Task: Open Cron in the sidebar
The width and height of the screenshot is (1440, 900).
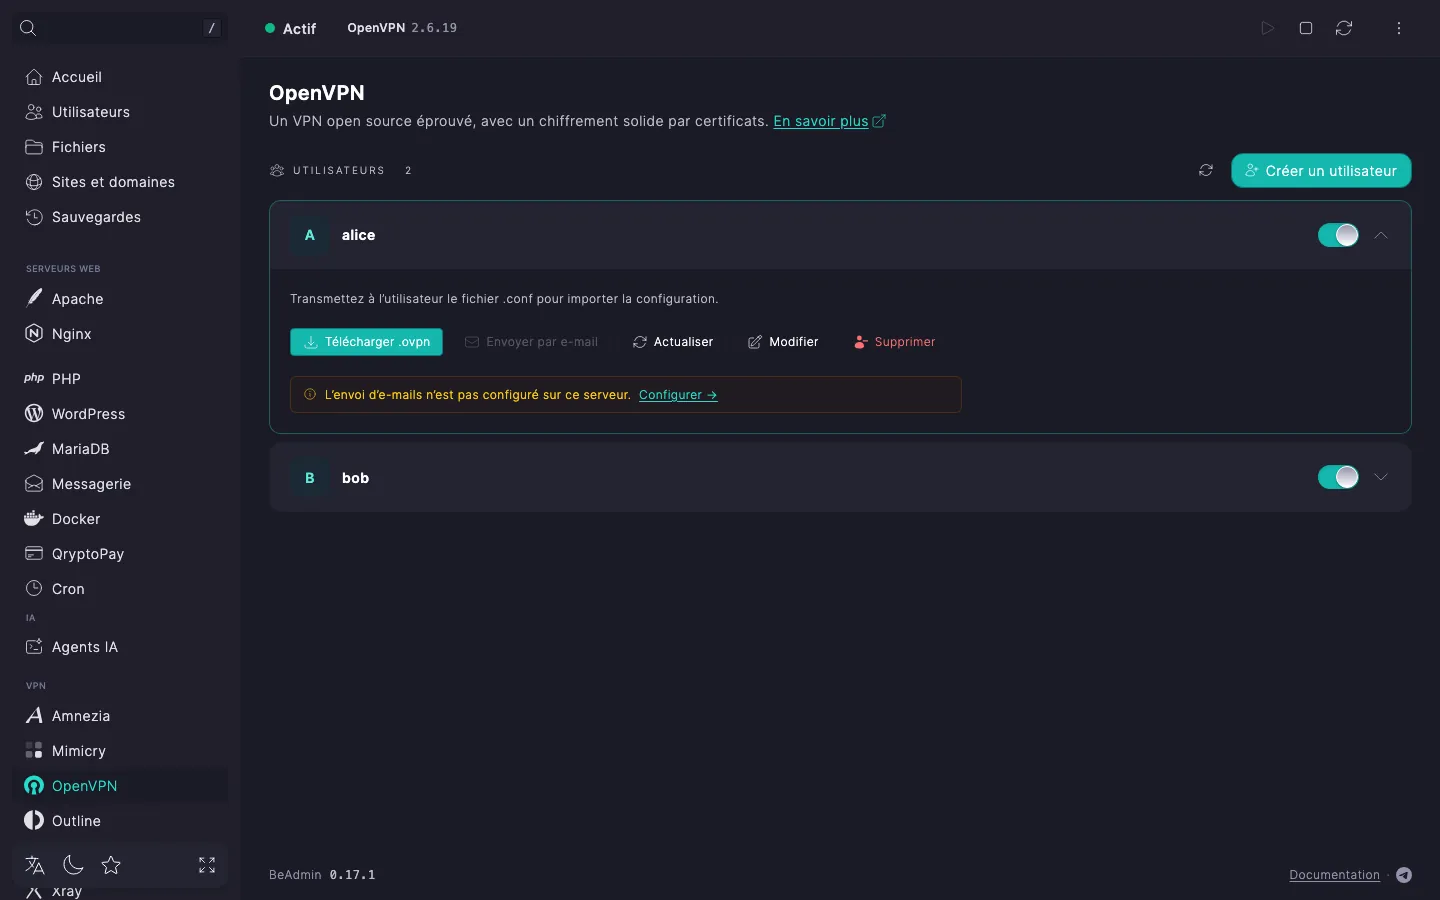Action: [x=120, y=589]
